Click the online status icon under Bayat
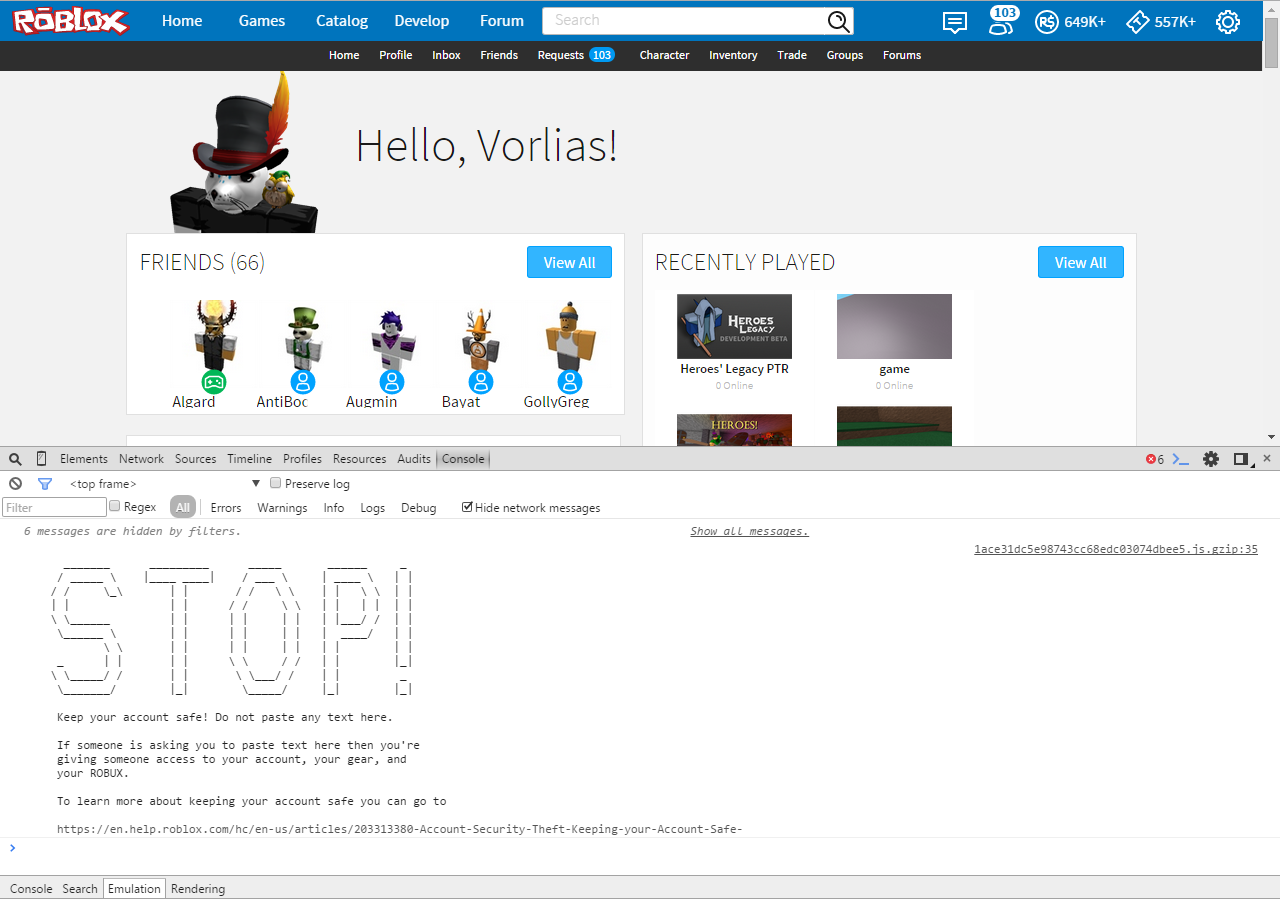Image resolution: width=1280 pixels, height=900 pixels. click(x=481, y=382)
